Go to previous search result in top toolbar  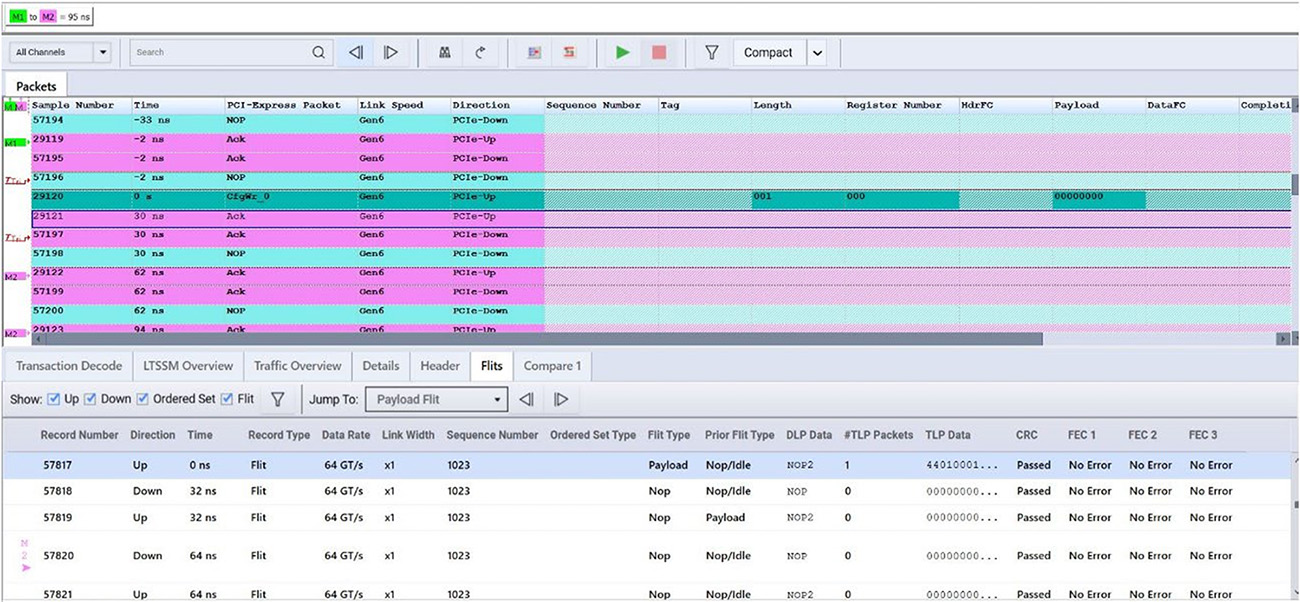point(355,53)
